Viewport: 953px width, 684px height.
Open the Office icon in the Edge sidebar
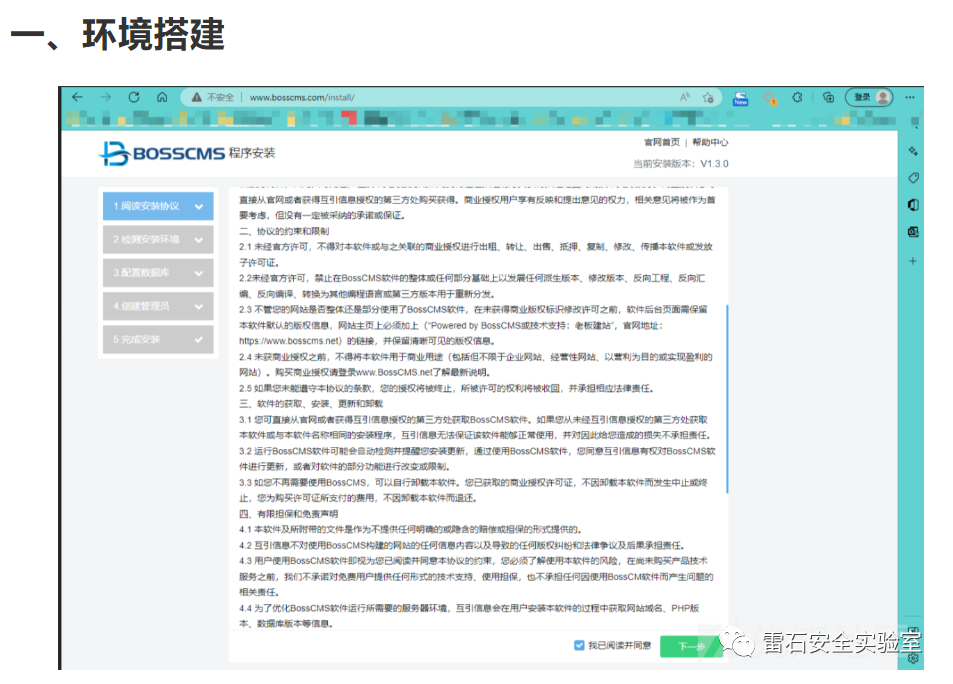(913, 205)
